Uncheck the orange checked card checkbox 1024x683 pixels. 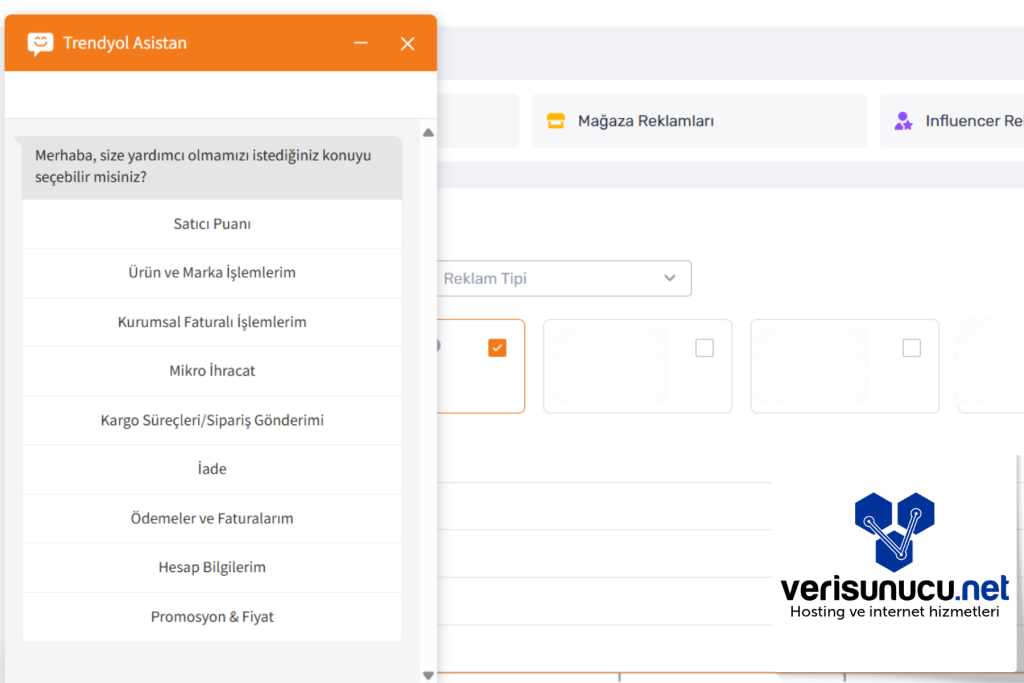[497, 348]
